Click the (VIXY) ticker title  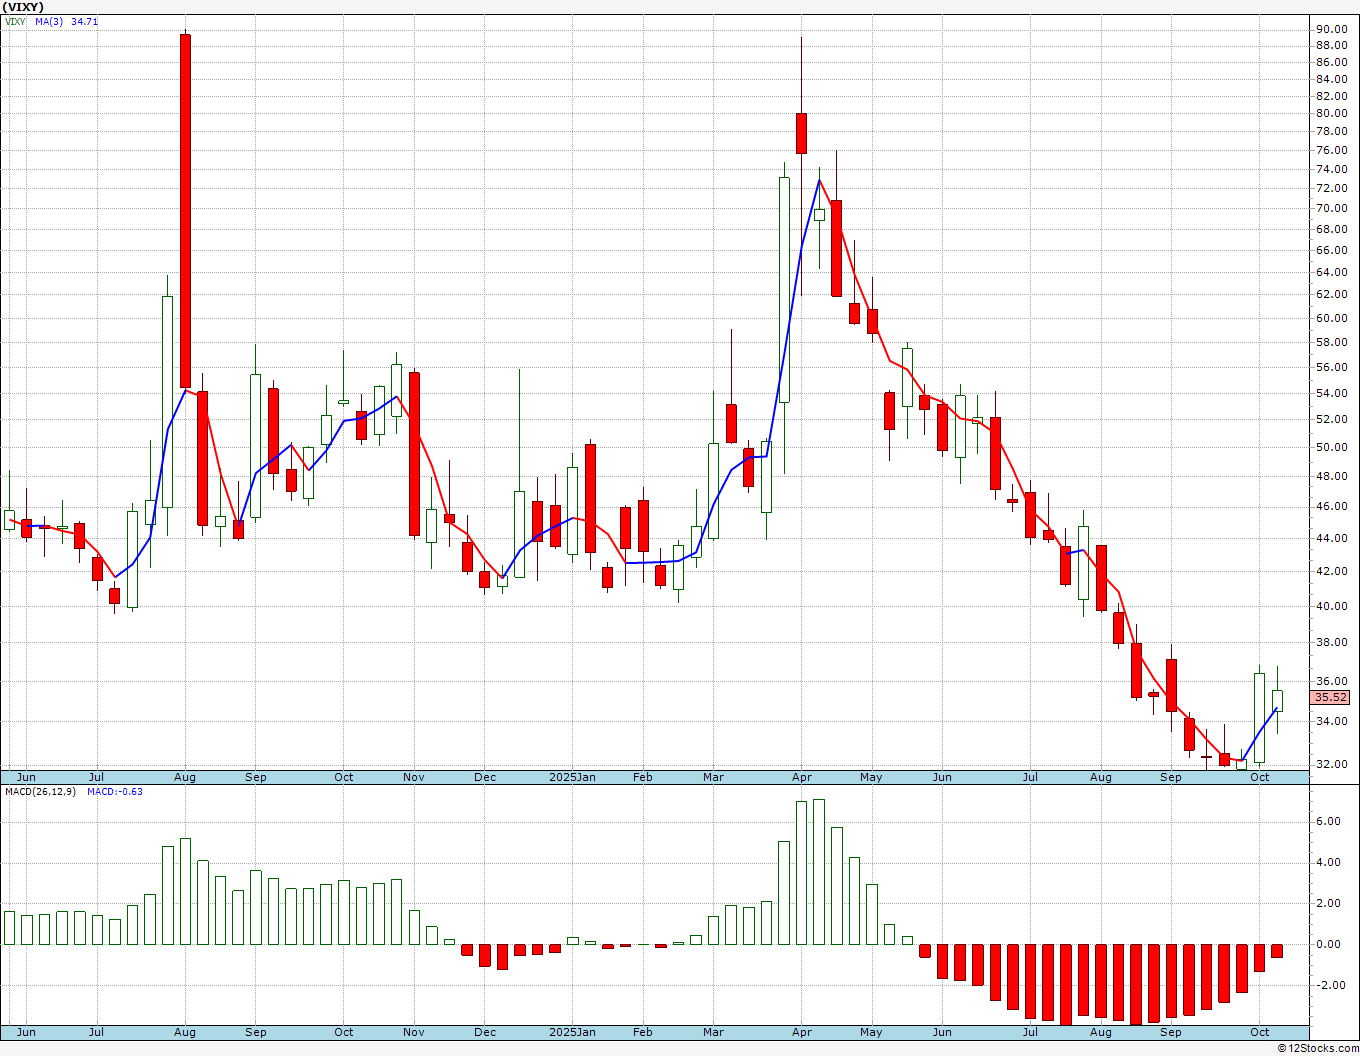tap(23, 7)
